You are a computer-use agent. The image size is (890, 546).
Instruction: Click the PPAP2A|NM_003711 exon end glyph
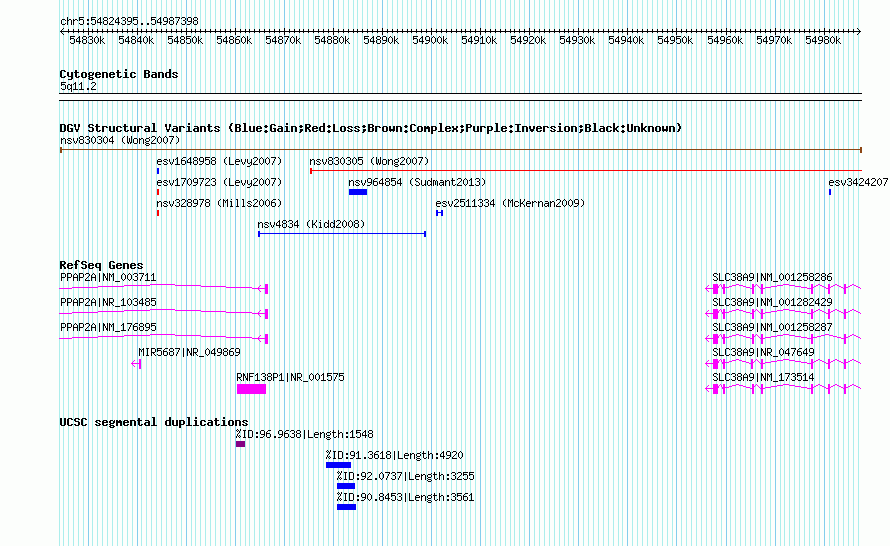tap(264, 289)
